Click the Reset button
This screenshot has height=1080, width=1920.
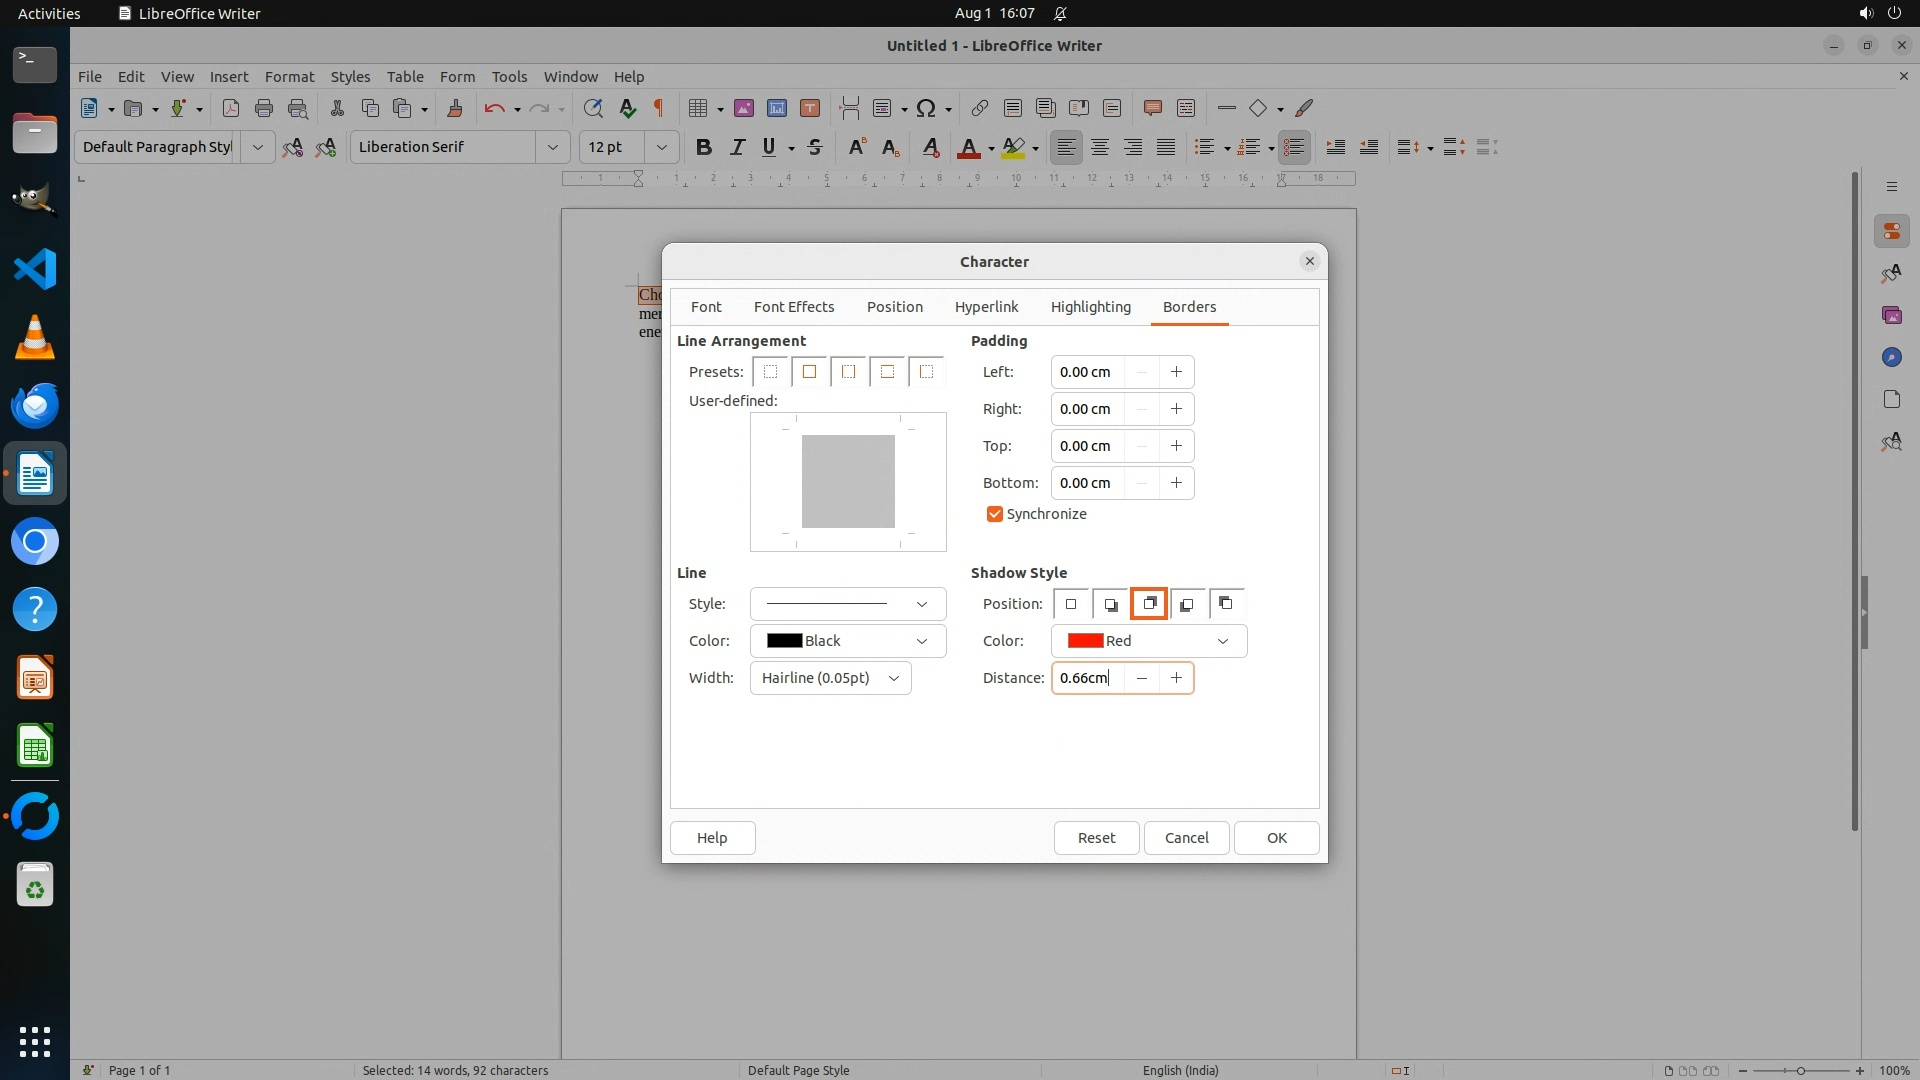click(1096, 838)
